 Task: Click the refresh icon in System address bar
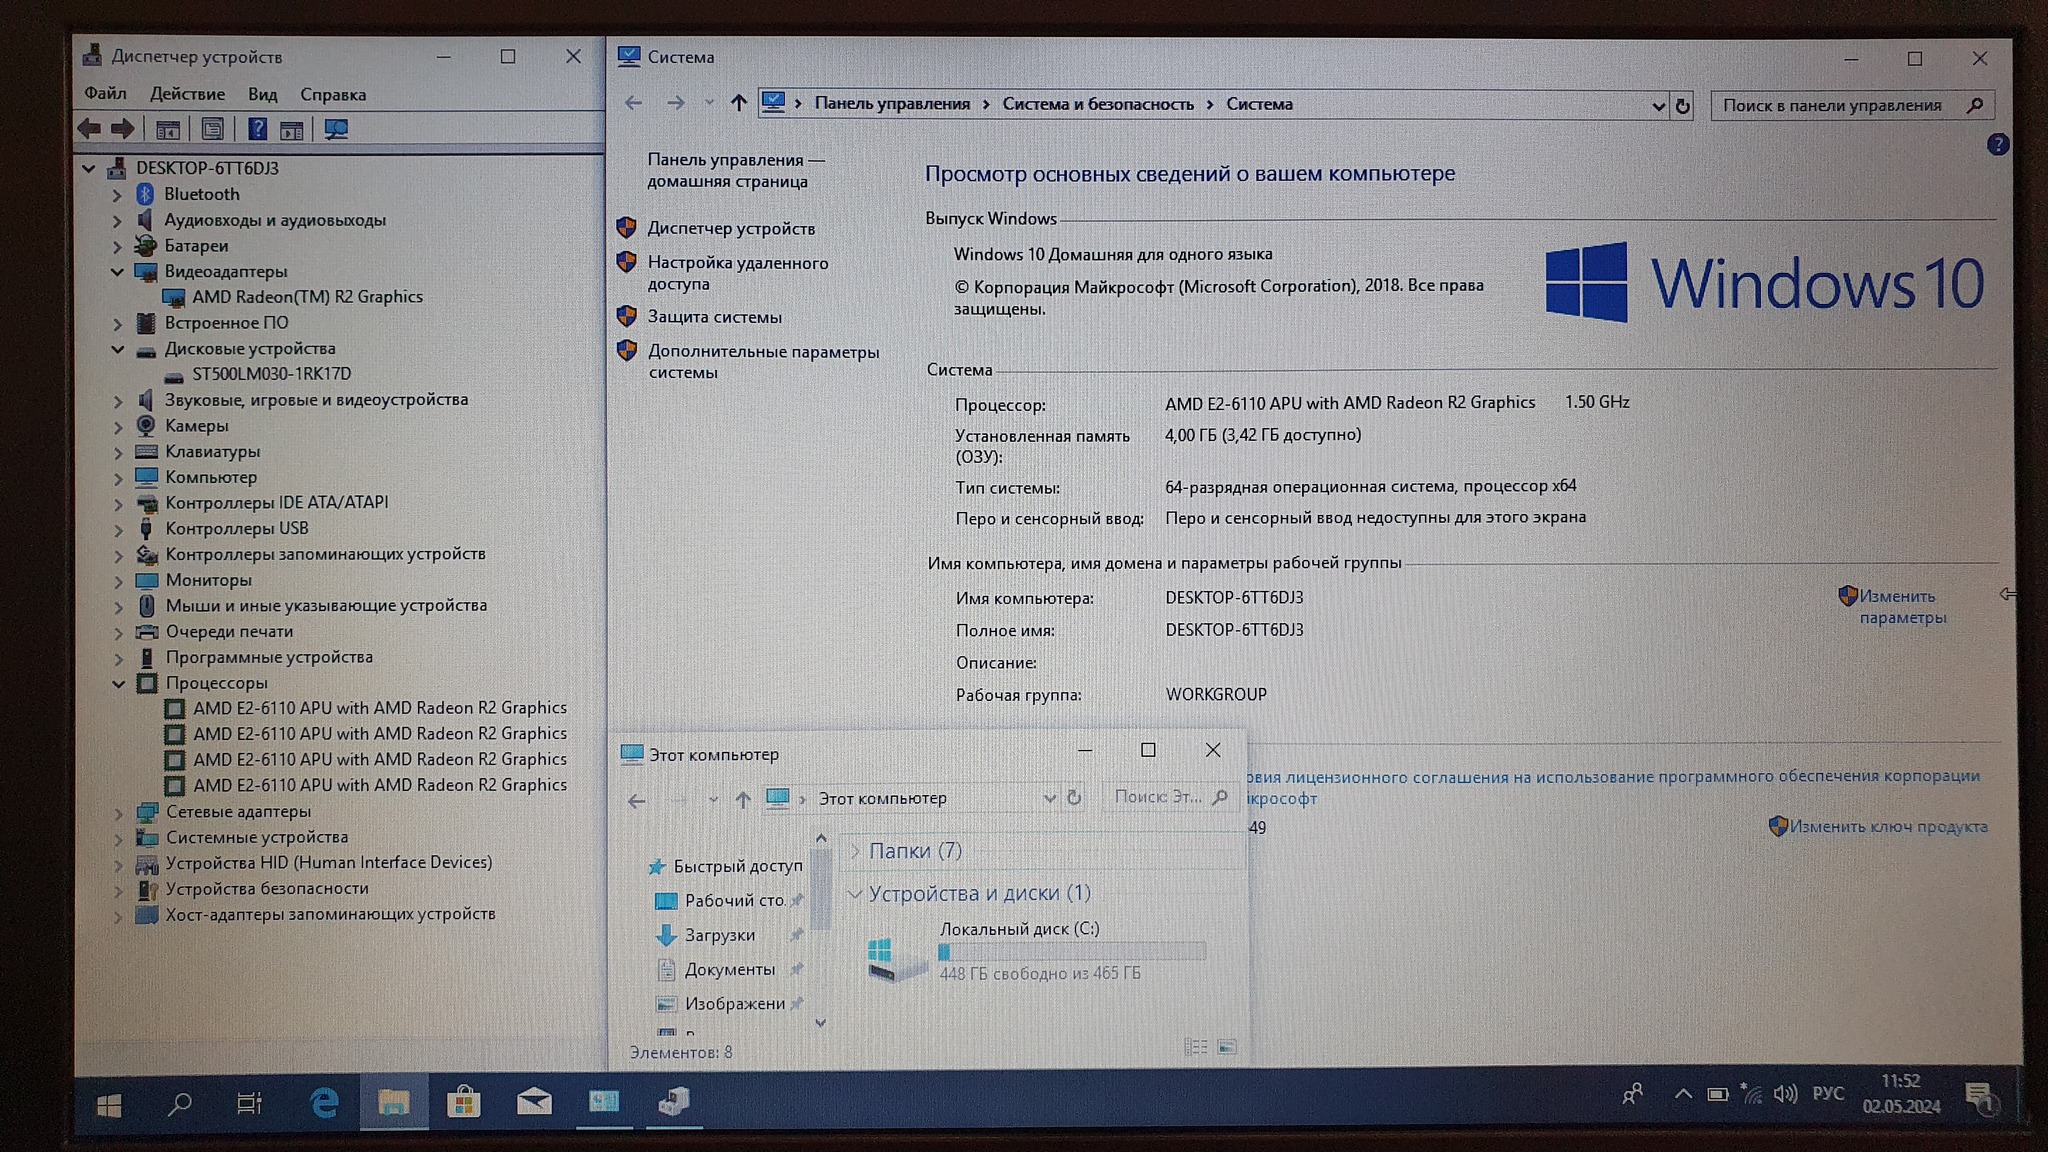click(1683, 105)
